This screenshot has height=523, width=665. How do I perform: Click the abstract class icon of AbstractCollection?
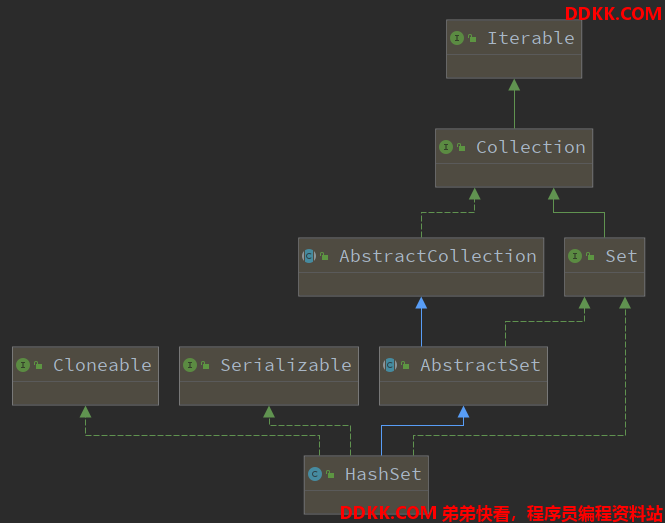pyautogui.click(x=309, y=256)
